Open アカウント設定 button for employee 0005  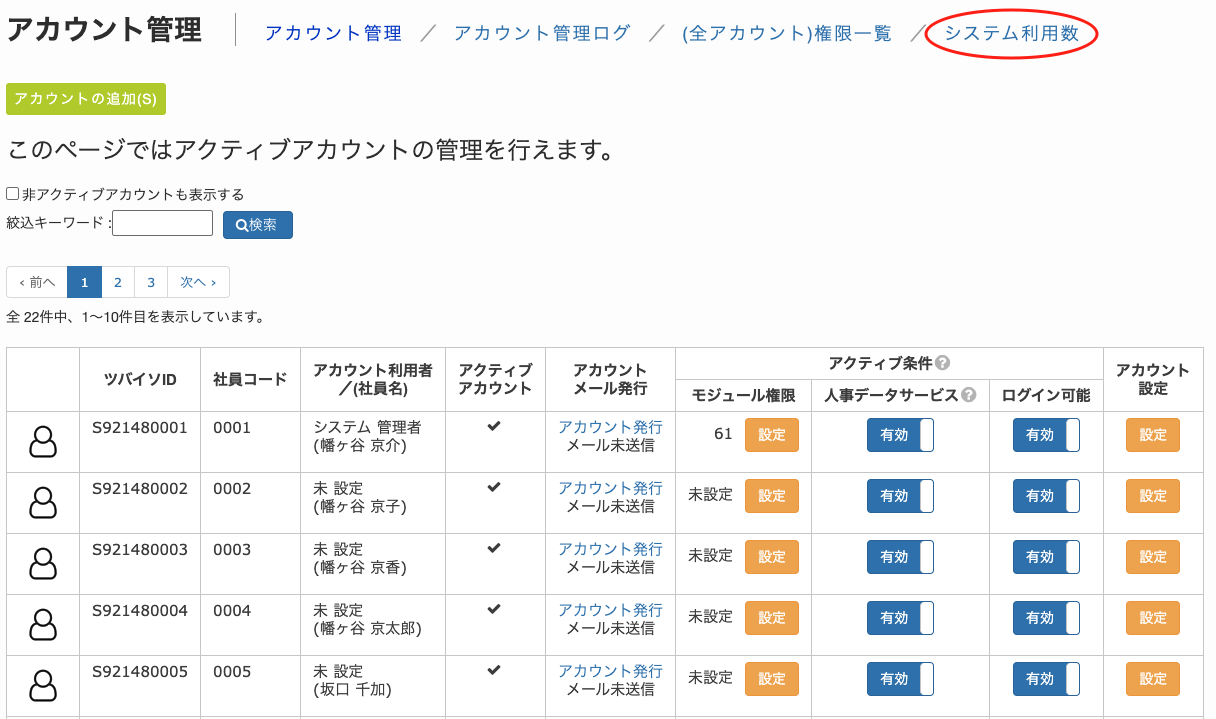point(1153,679)
